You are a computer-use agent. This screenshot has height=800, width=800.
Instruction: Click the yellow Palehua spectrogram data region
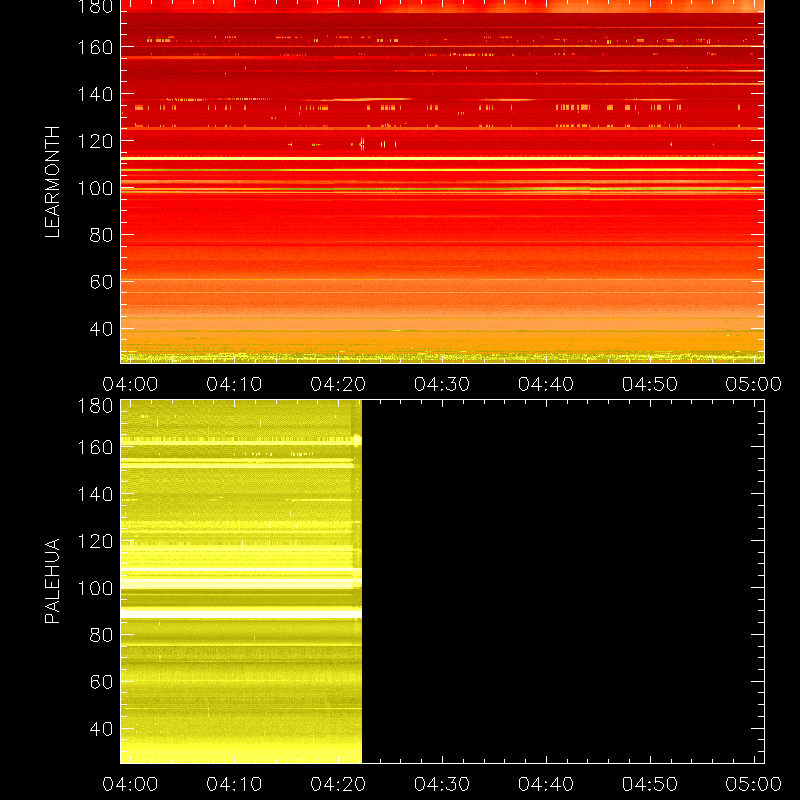241,582
